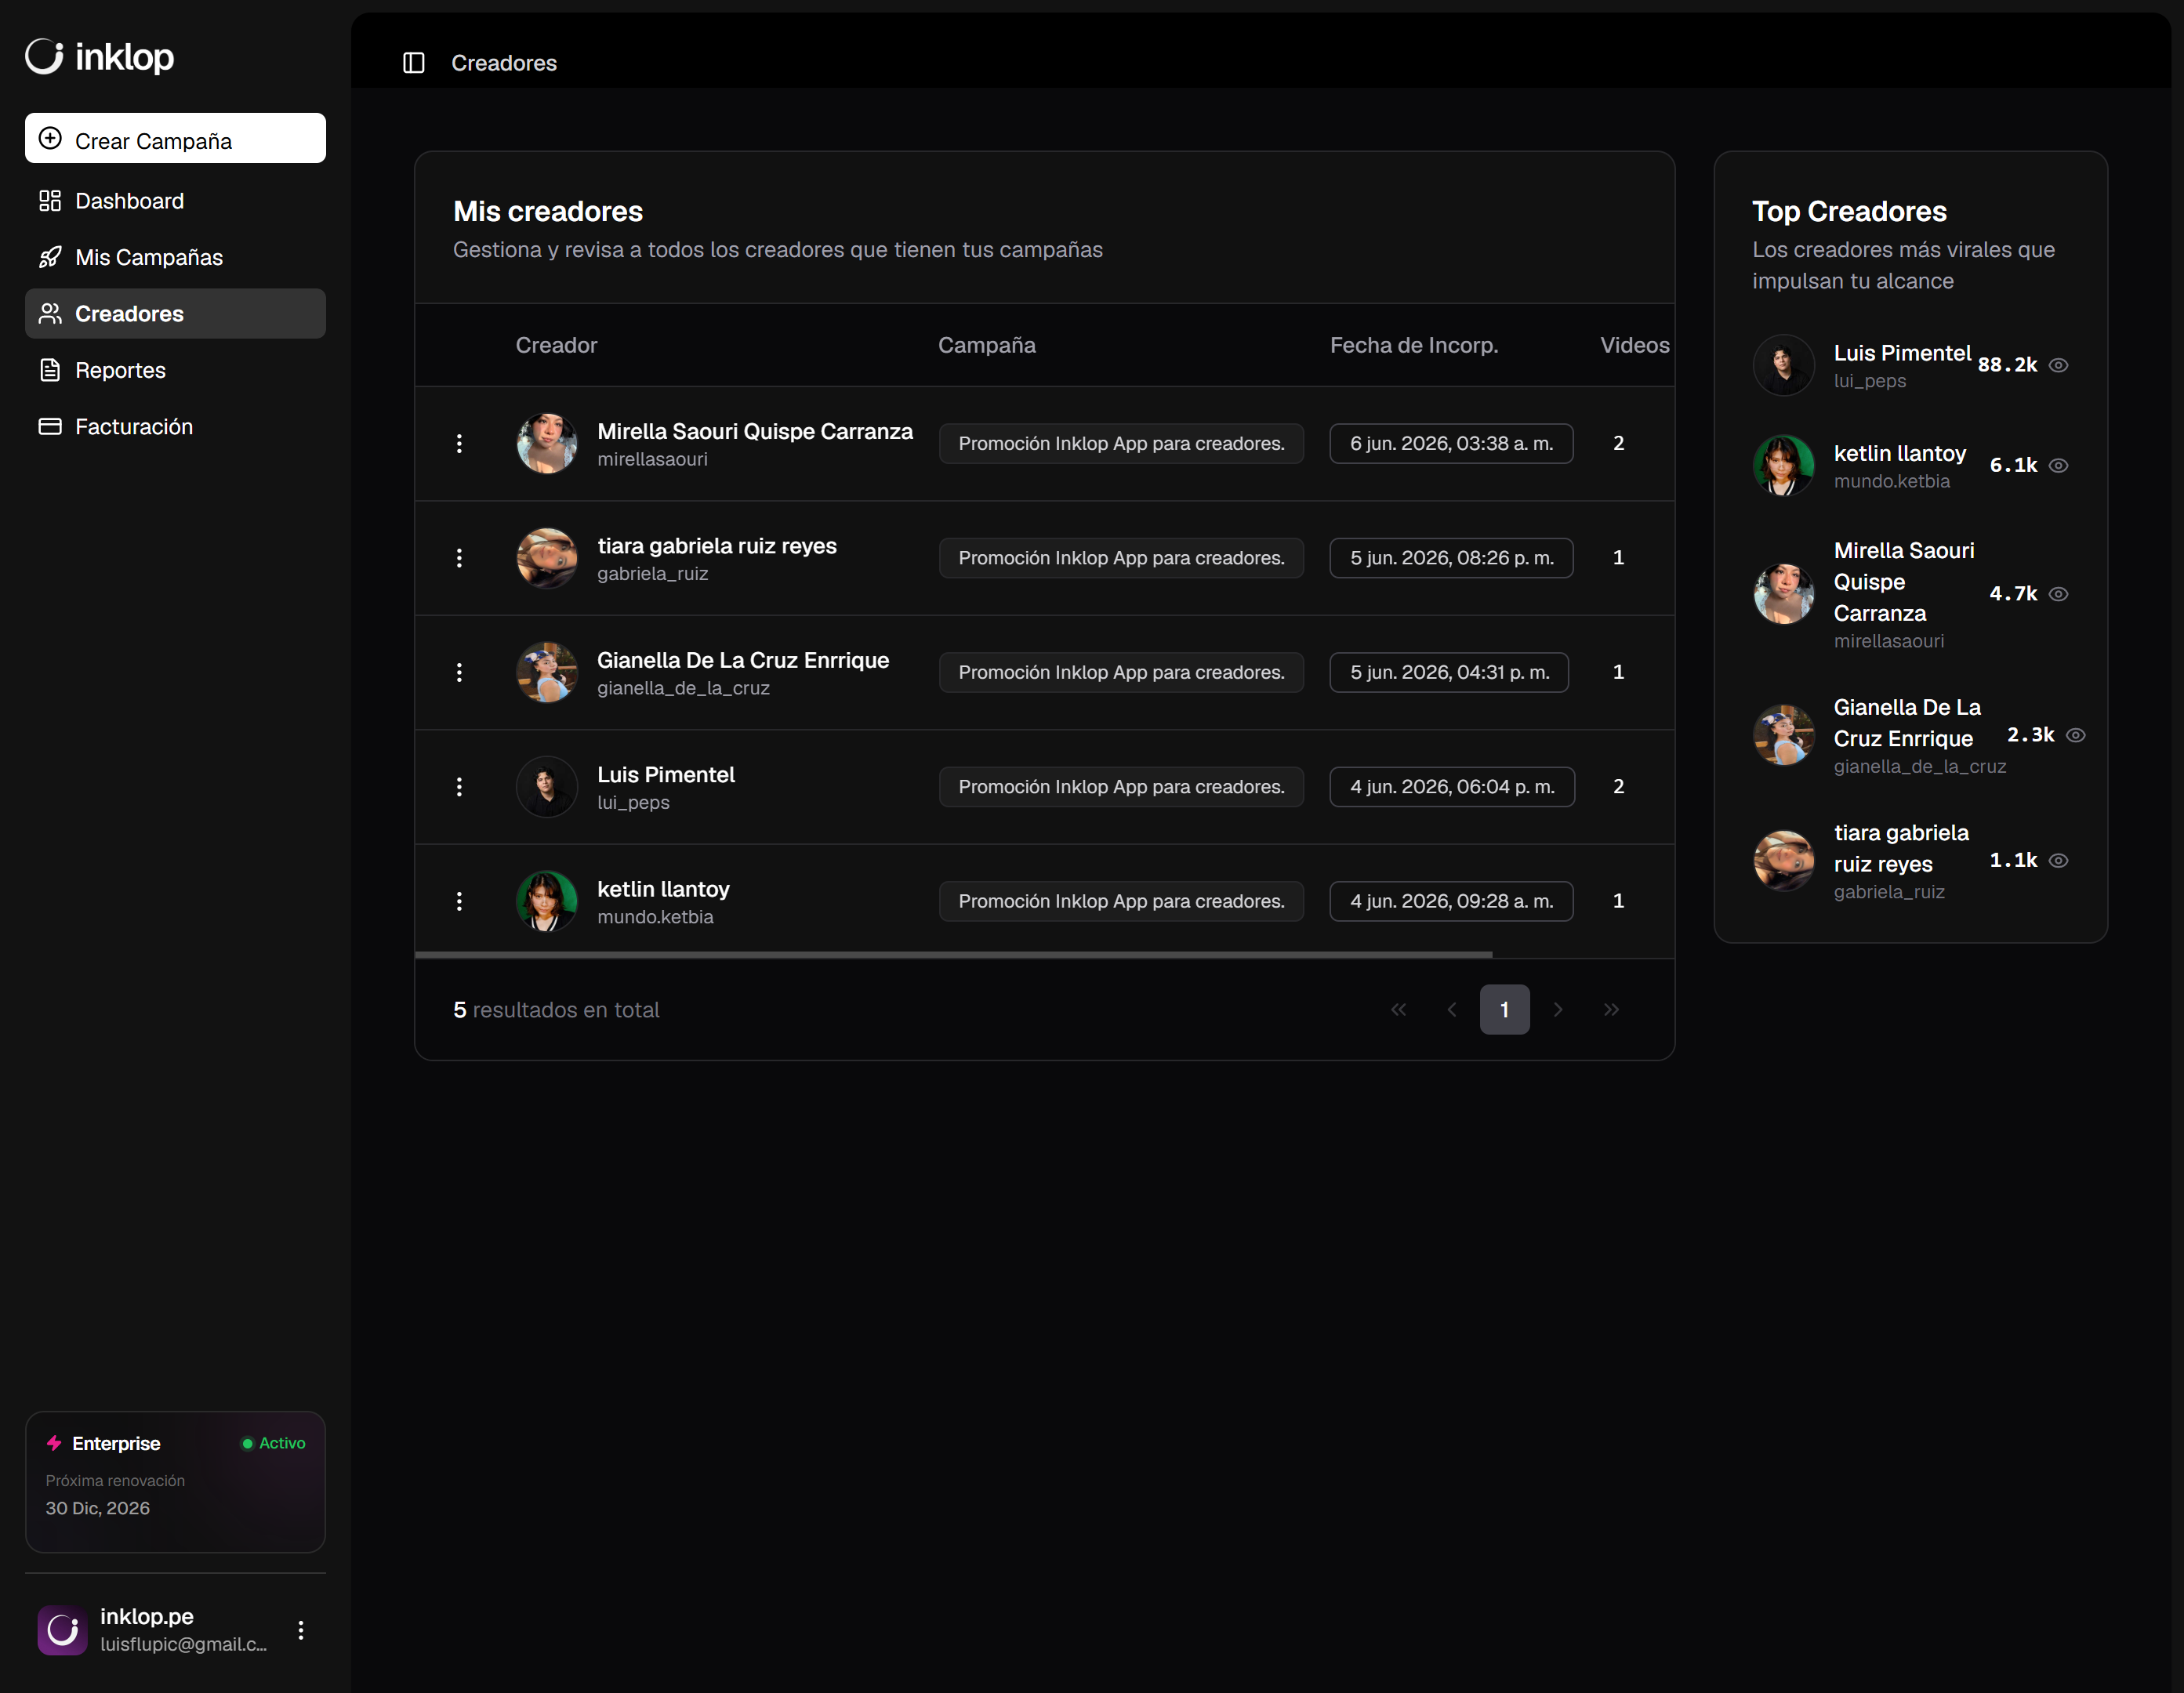Click the Crear Campaña button
2184x1693 pixels.
[175, 138]
